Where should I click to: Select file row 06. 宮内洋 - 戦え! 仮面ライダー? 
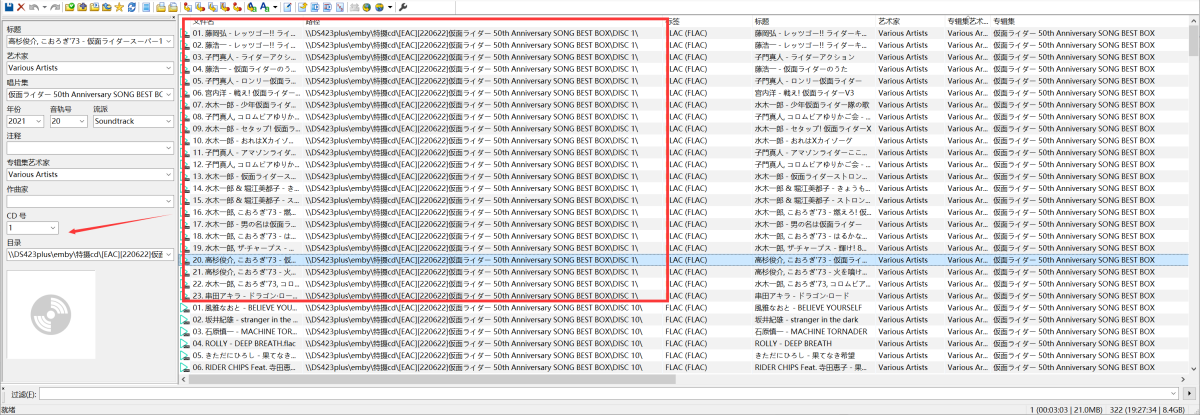[686, 93]
